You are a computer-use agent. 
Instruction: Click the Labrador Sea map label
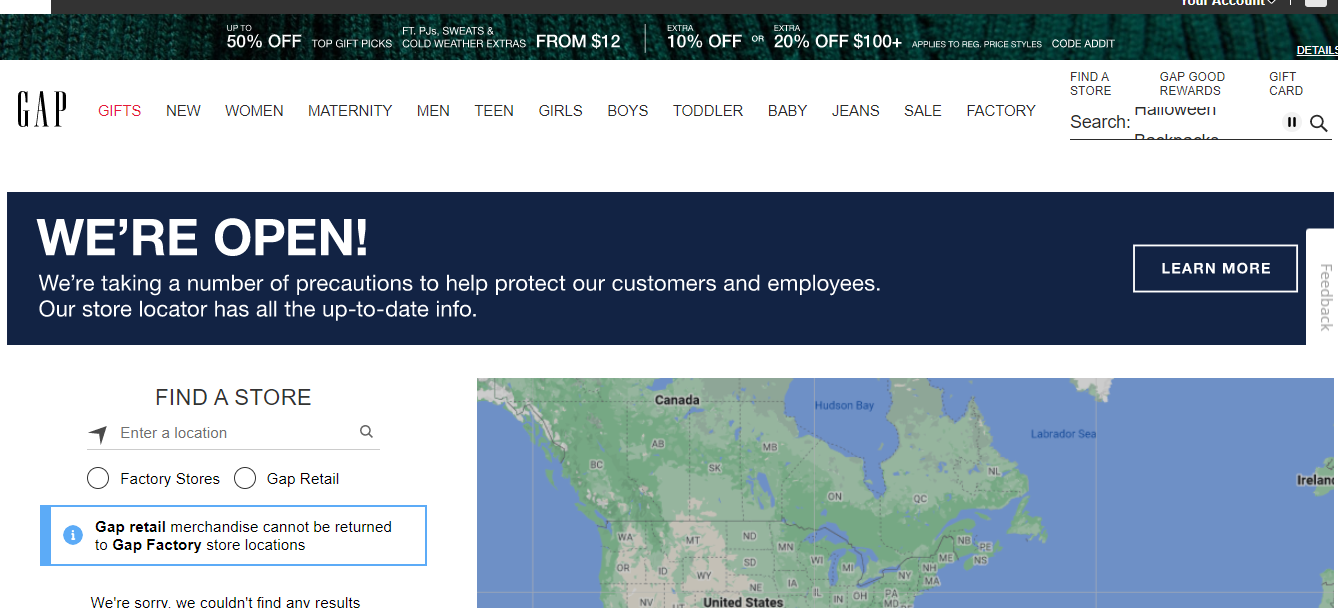(1063, 434)
